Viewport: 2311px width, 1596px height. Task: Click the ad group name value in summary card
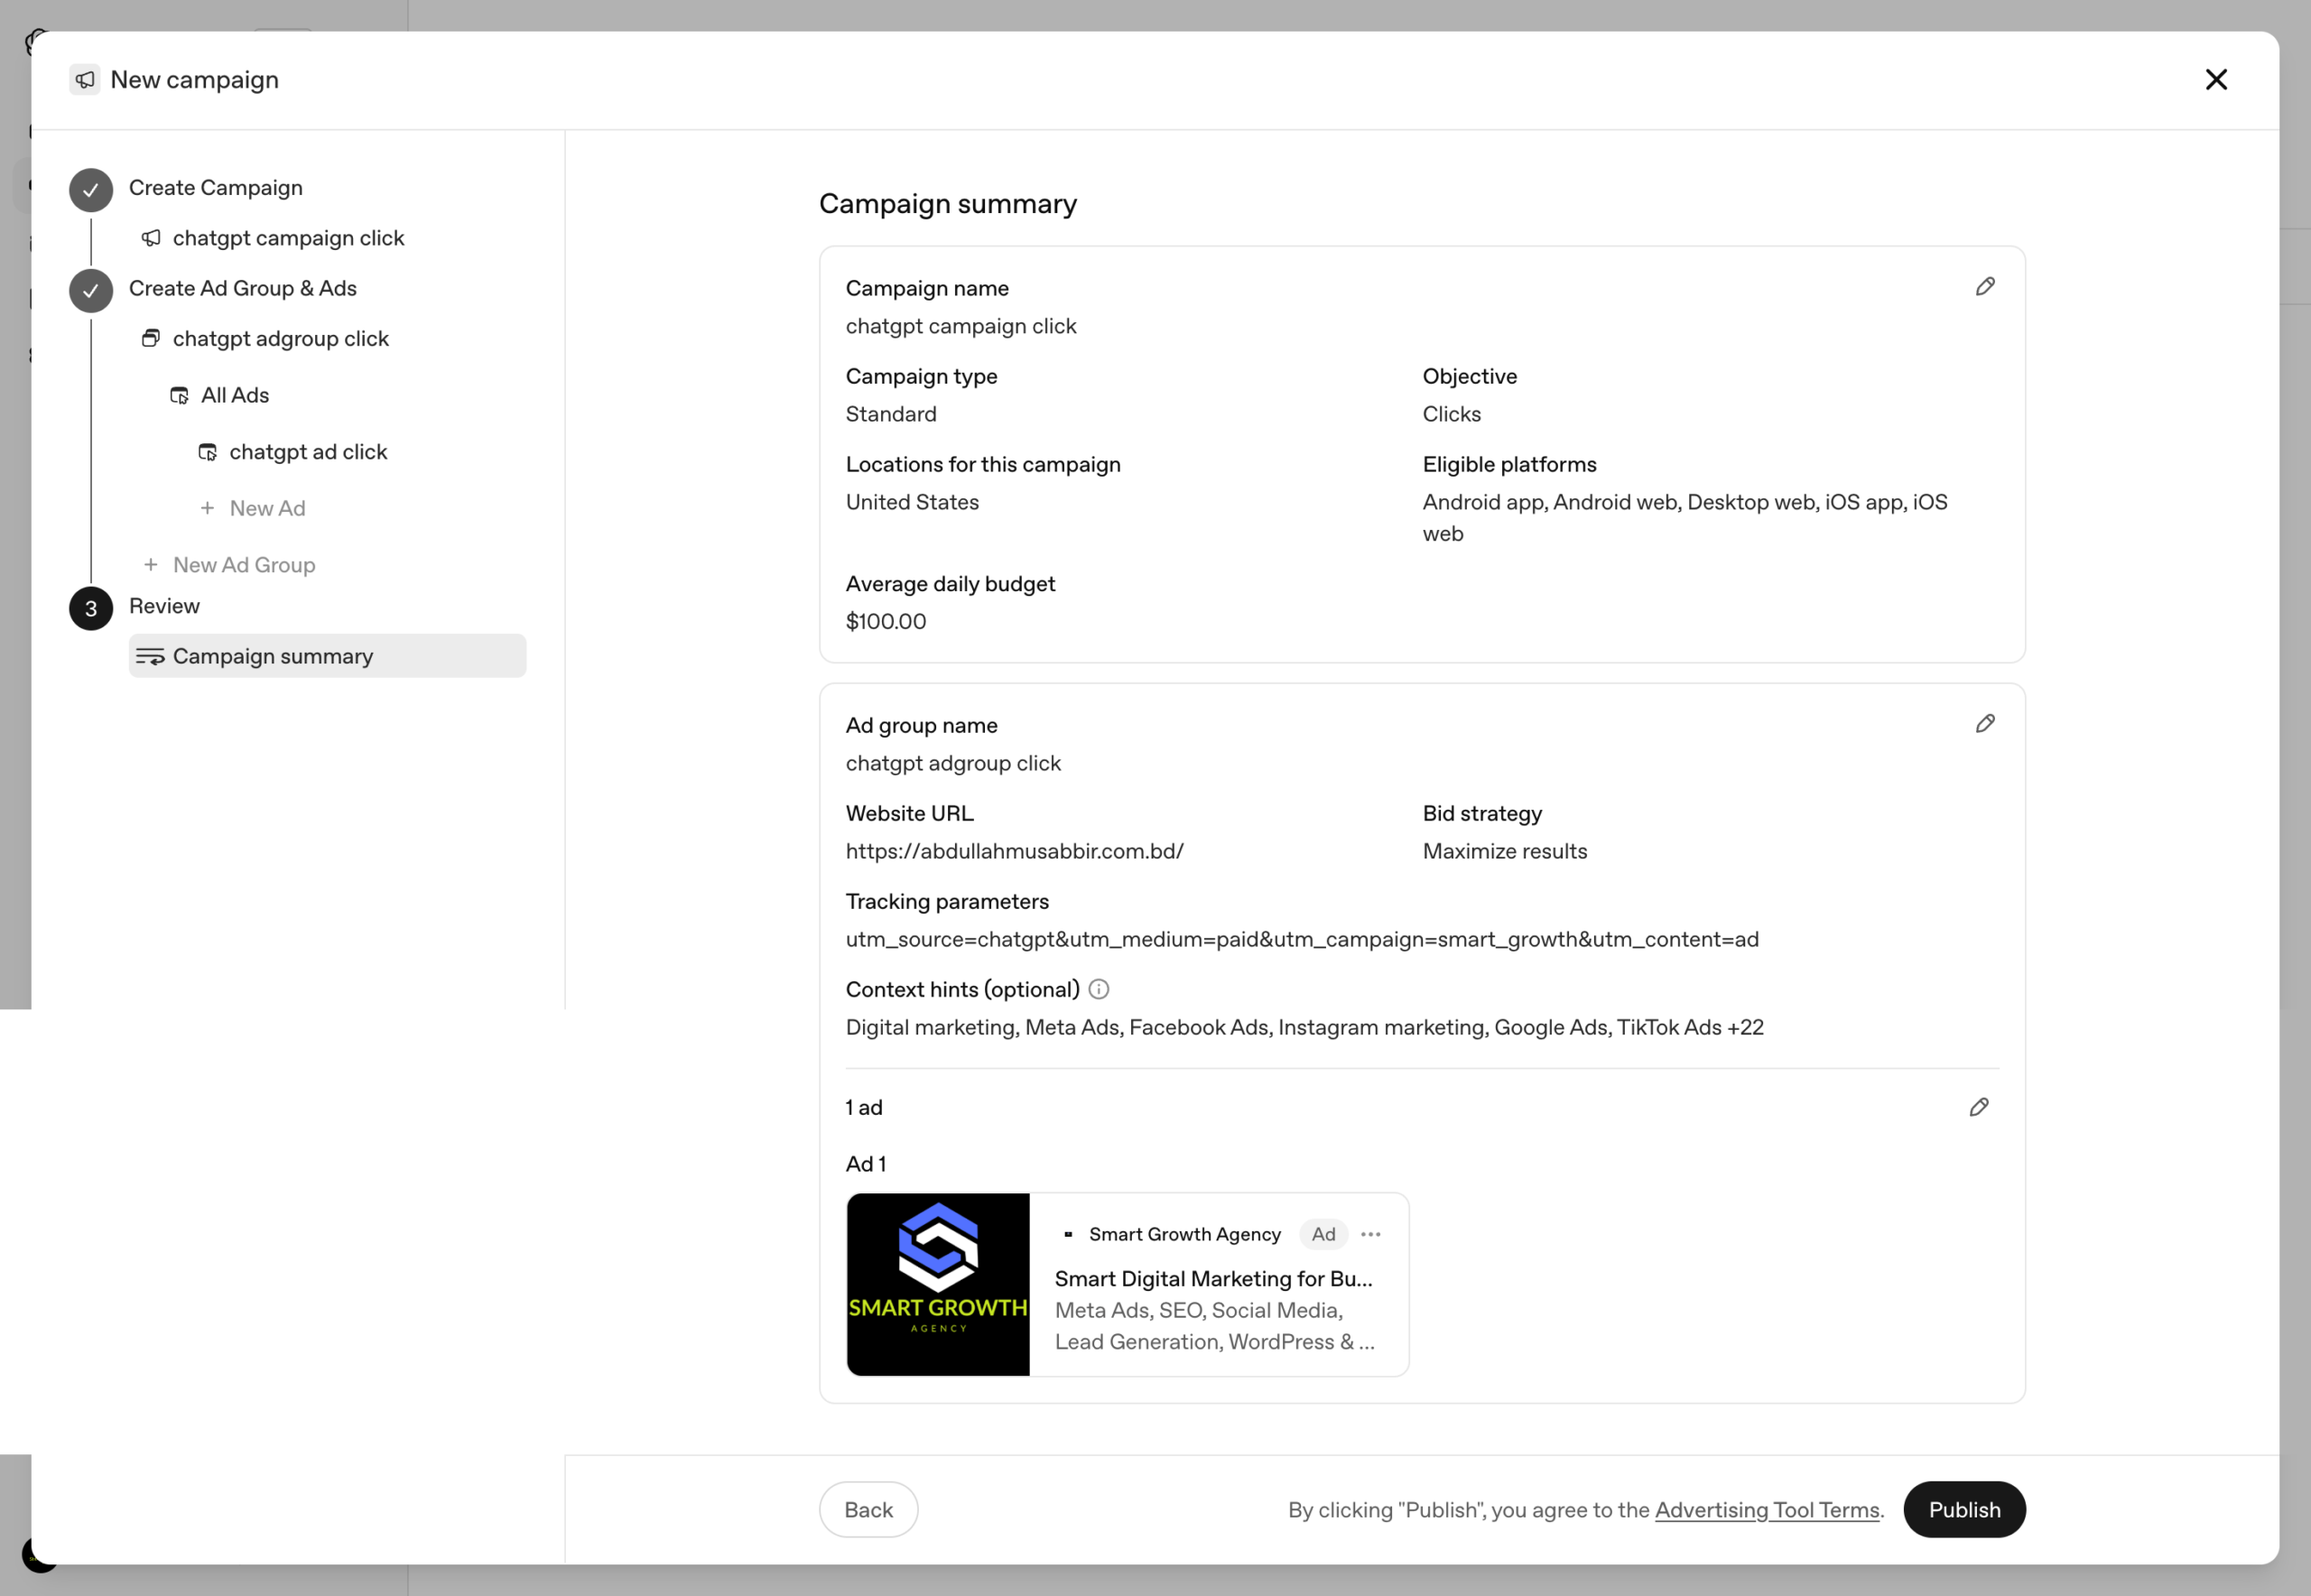pyautogui.click(x=953, y=763)
